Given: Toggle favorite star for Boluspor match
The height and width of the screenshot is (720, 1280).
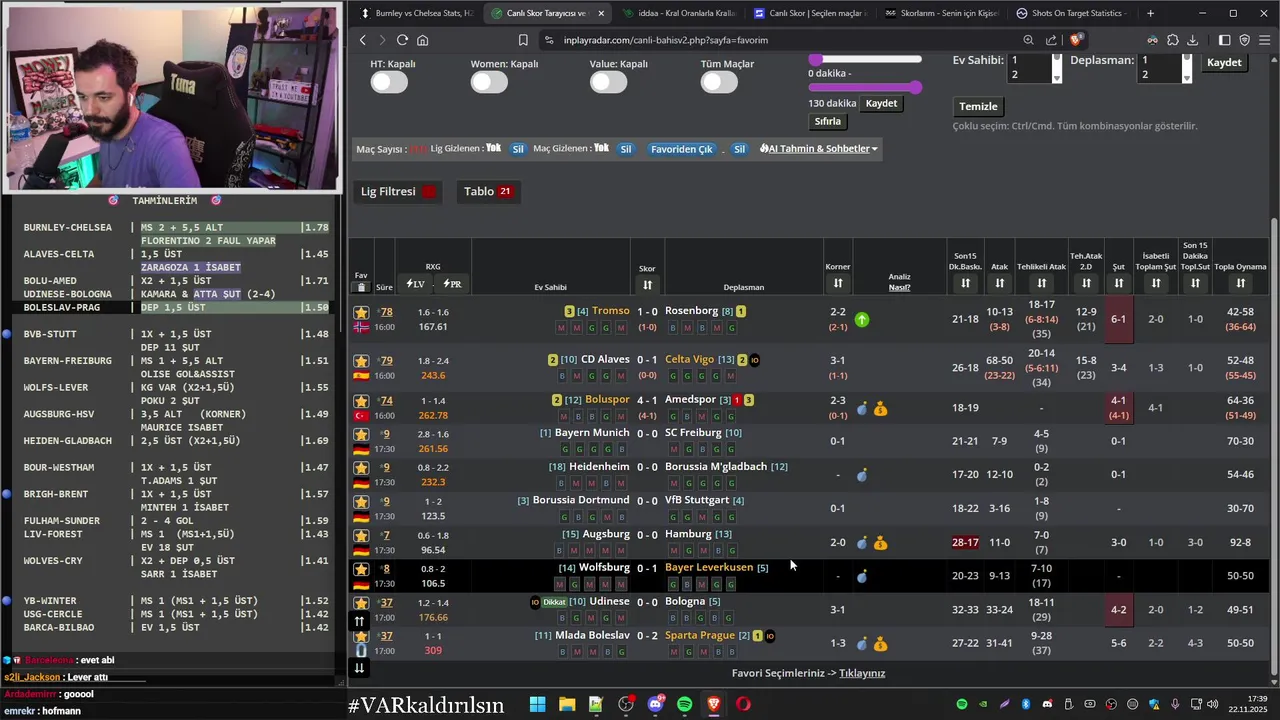Looking at the screenshot, I should [361, 400].
